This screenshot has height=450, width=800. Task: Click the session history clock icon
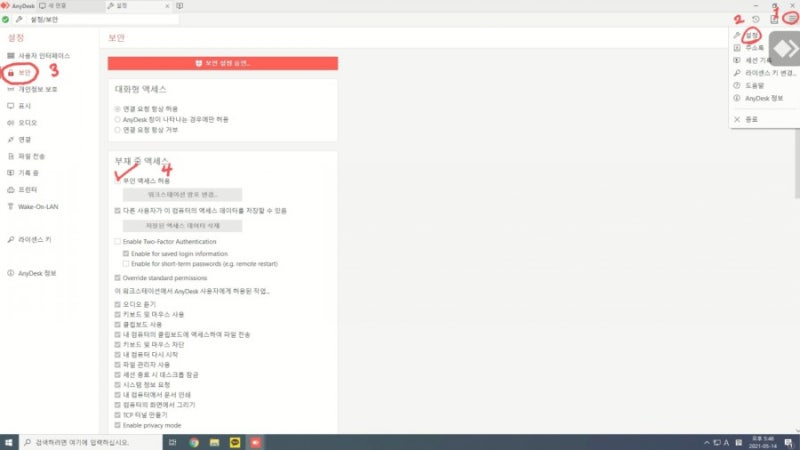pos(756,19)
